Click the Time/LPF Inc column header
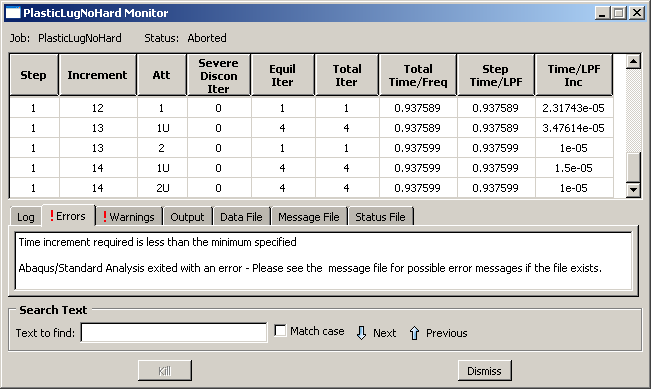The width and height of the screenshot is (651, 389). (573, 75)
